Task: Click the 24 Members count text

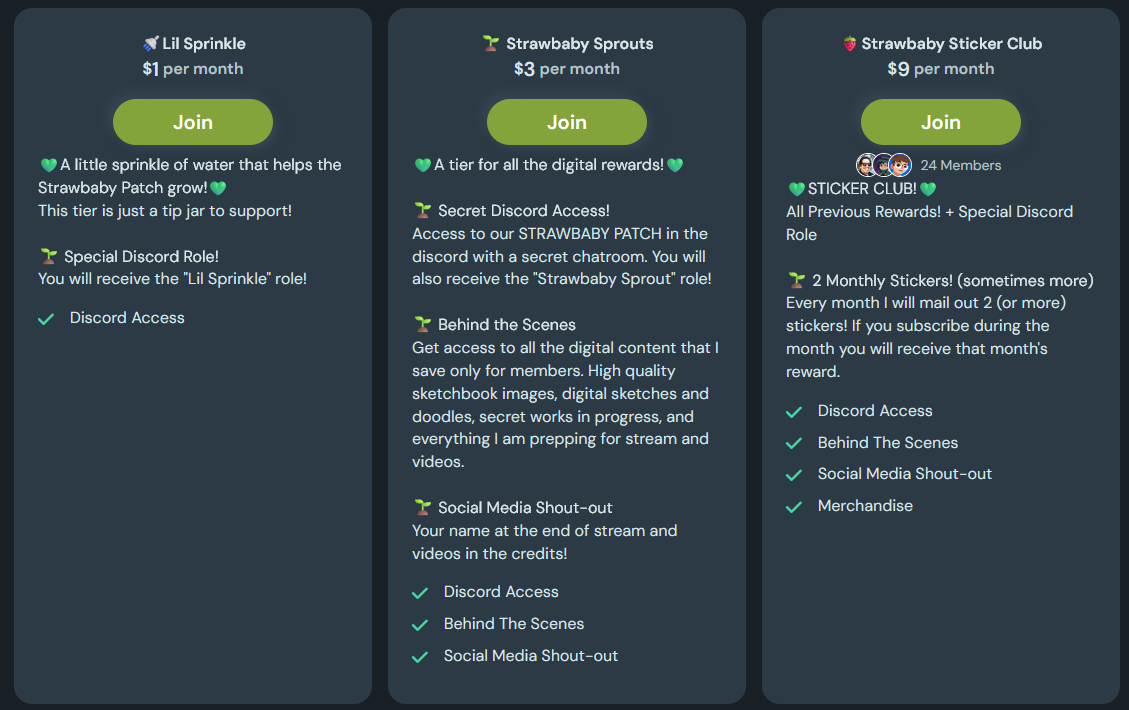Action: (960, 165)
